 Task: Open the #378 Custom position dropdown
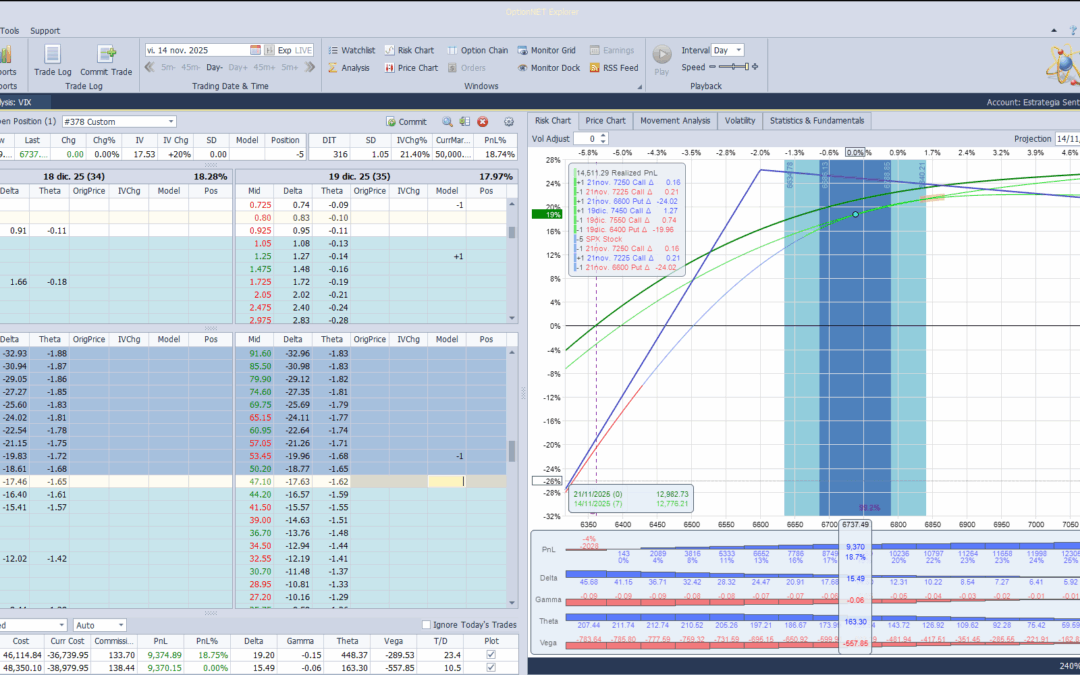tap(119, 122)
